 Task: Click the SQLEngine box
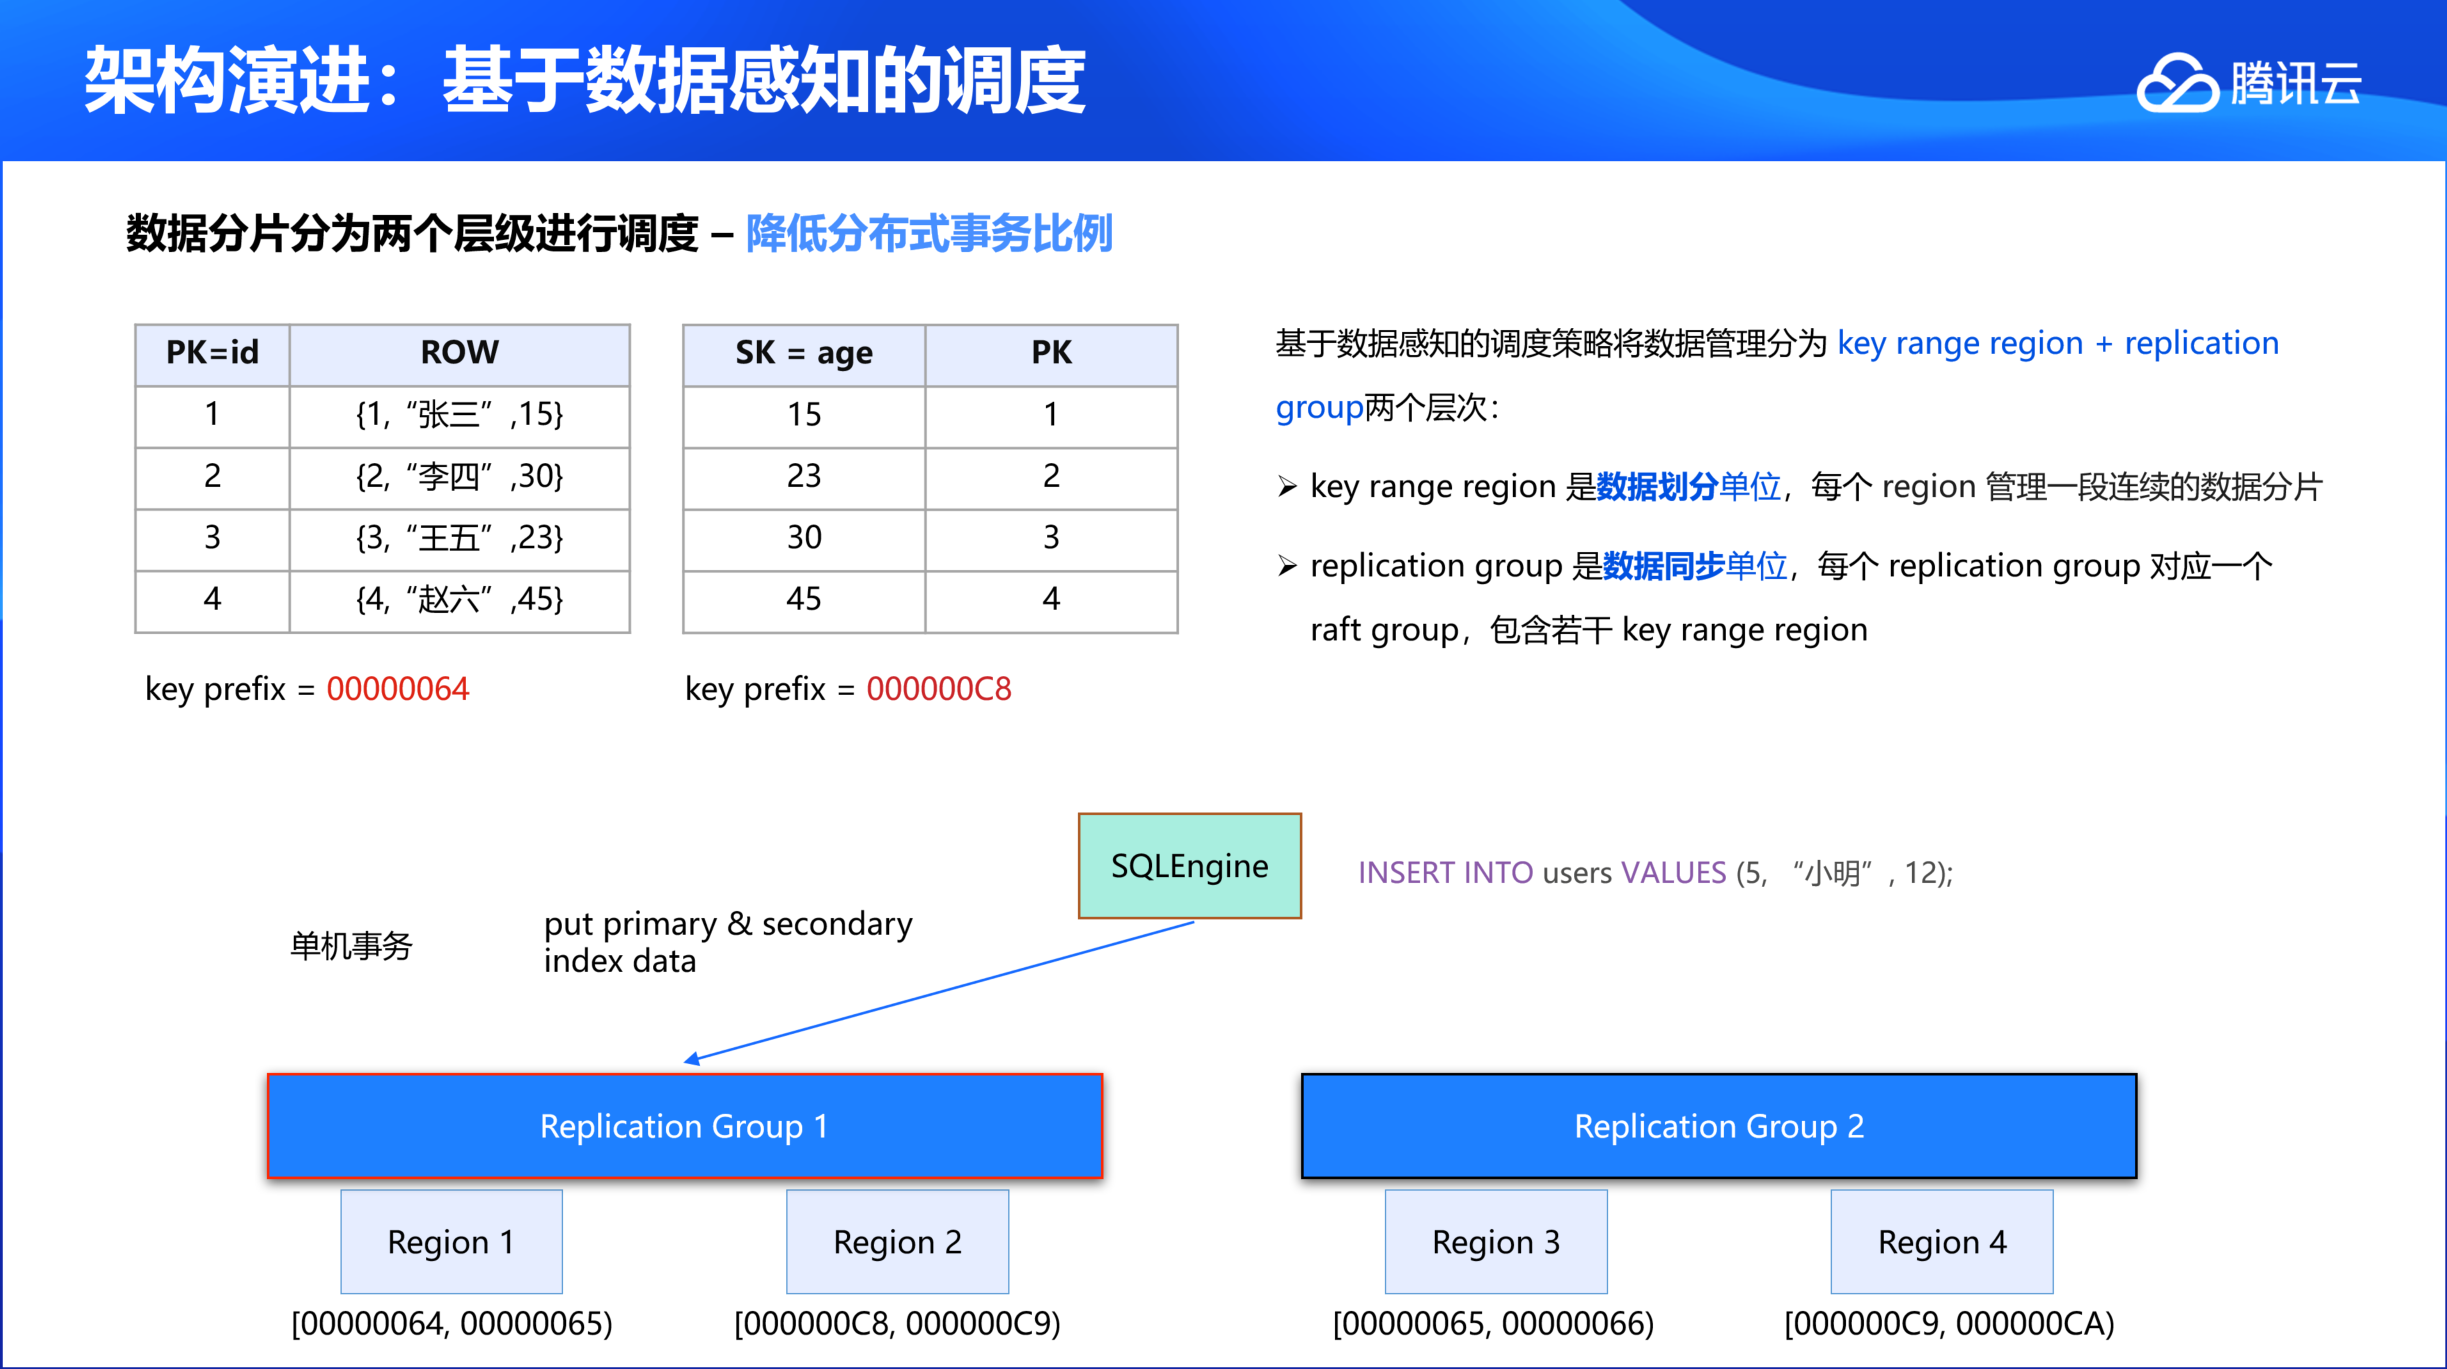tap(1189, 866)
